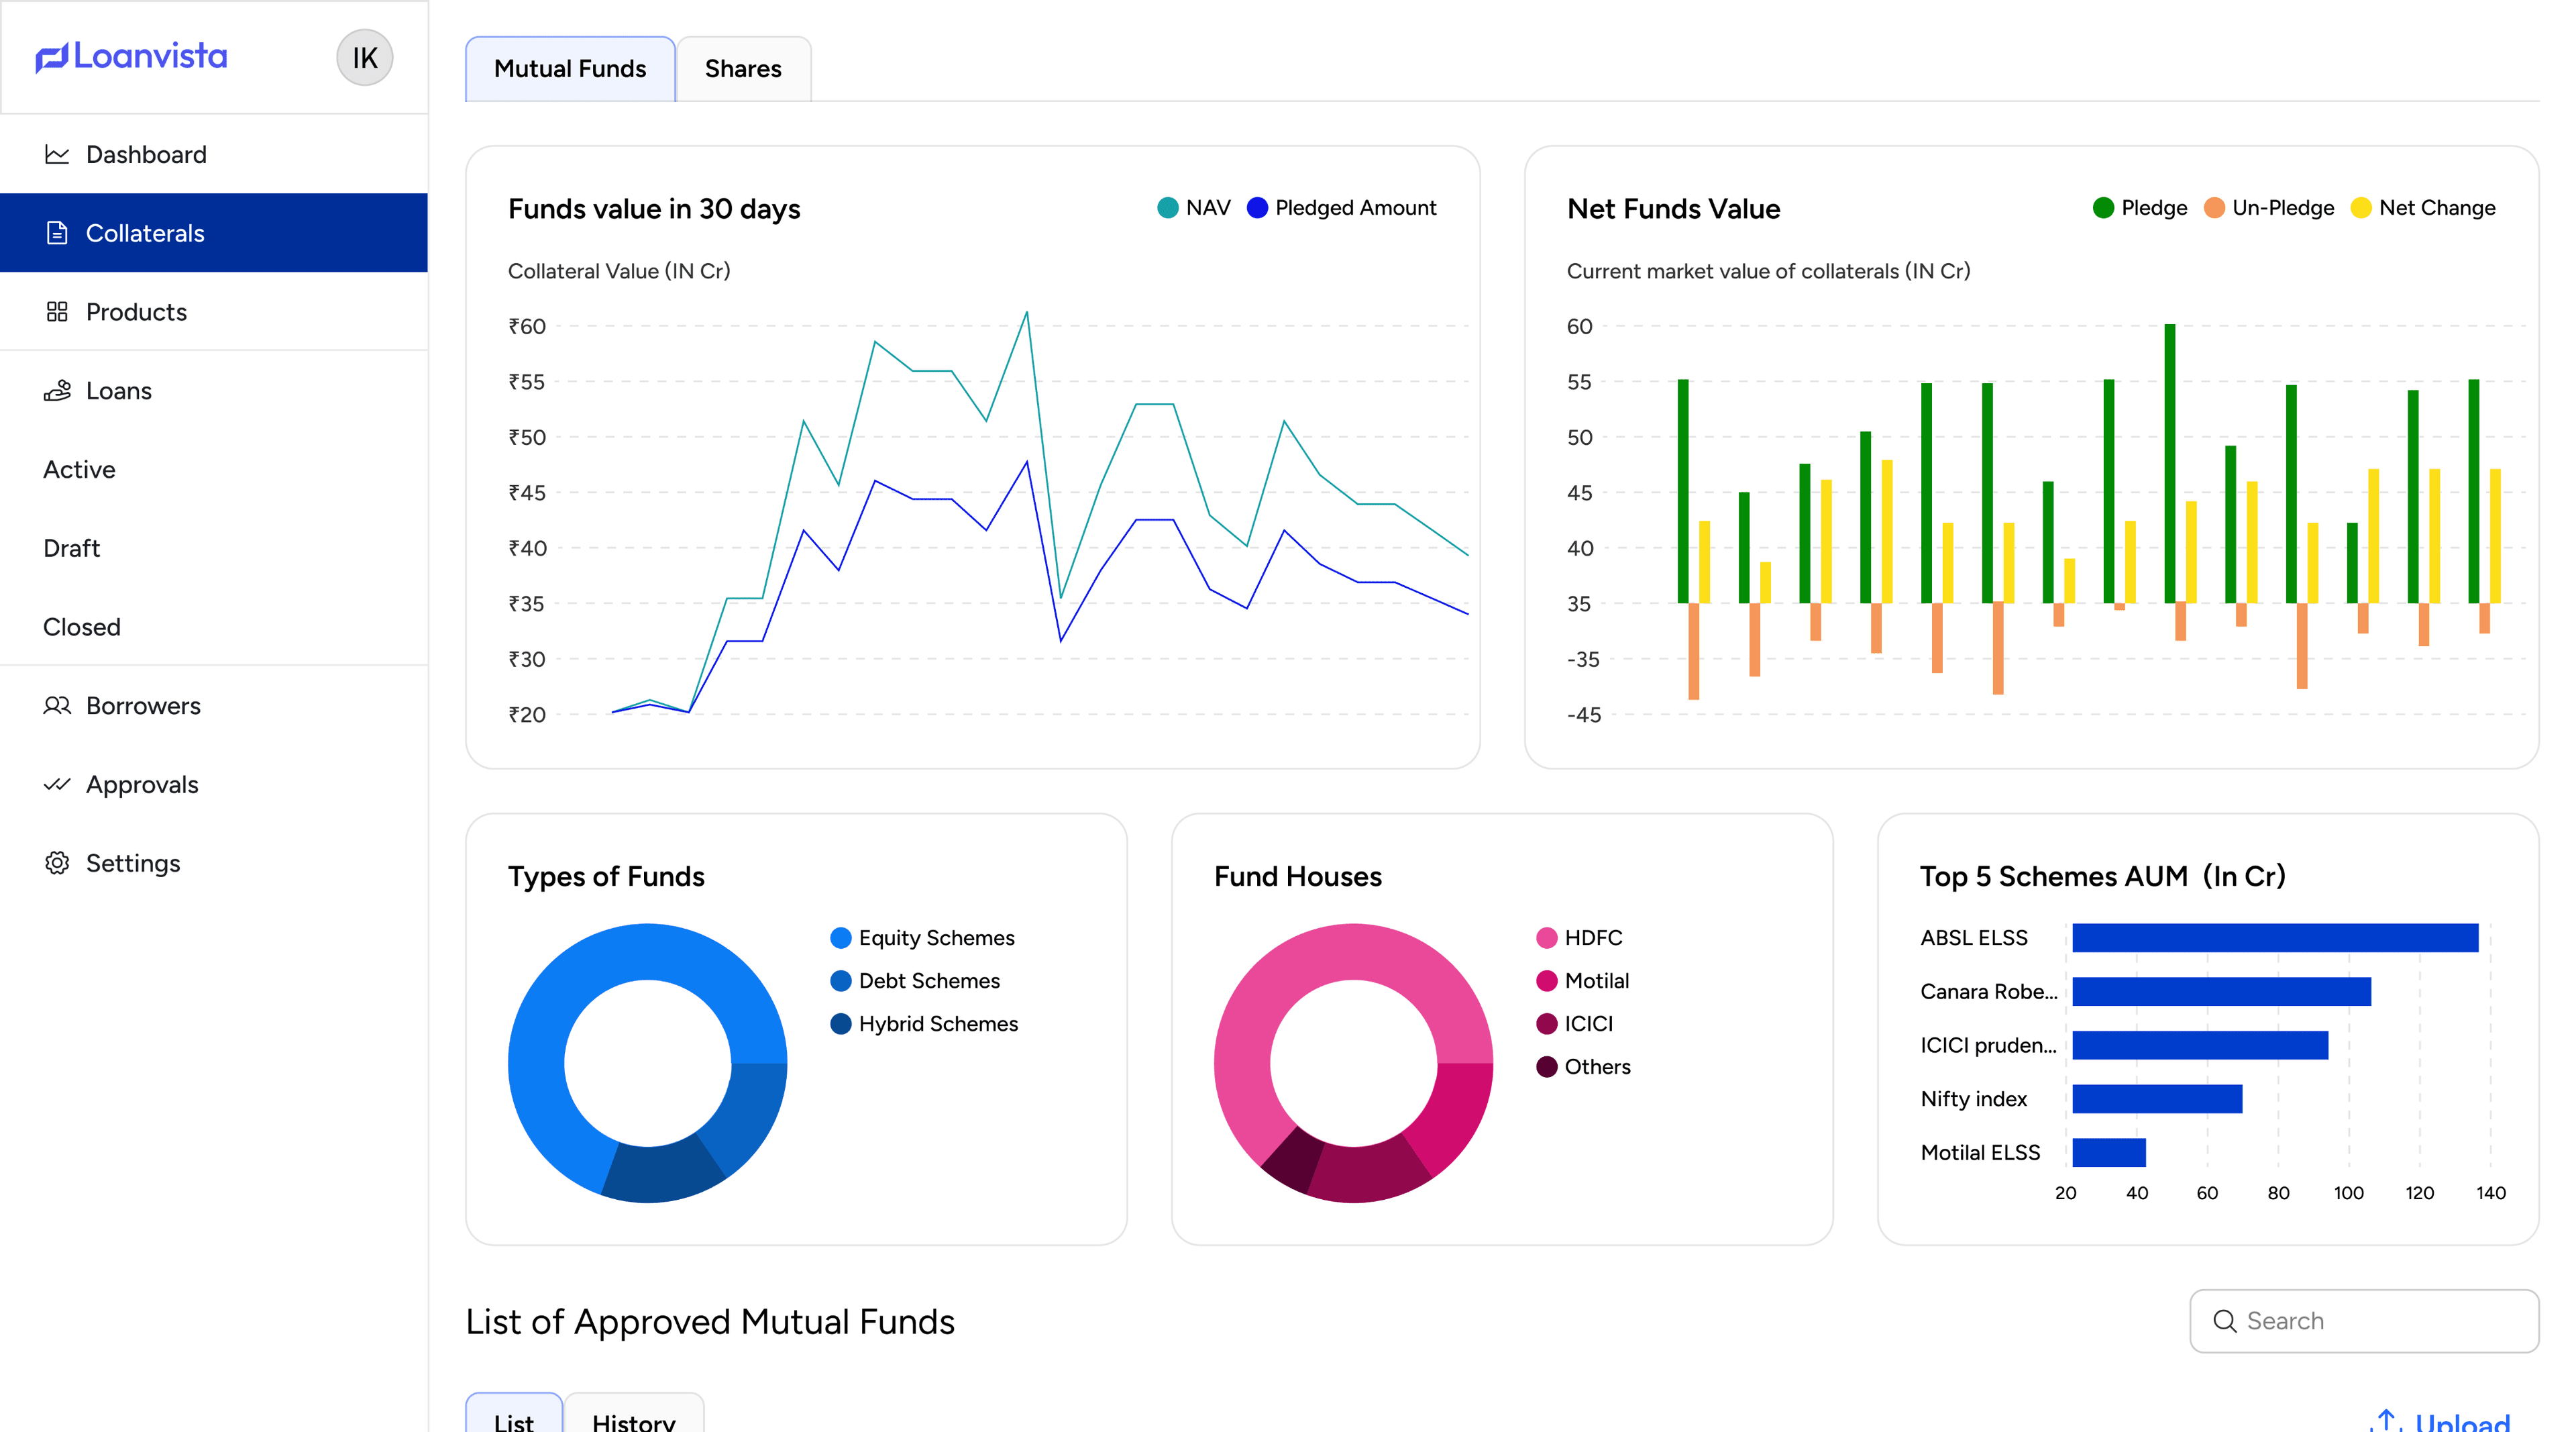Open the Dashboard menu item
The width and height of the screenshot is (2576, 1432).
[214, 154]
